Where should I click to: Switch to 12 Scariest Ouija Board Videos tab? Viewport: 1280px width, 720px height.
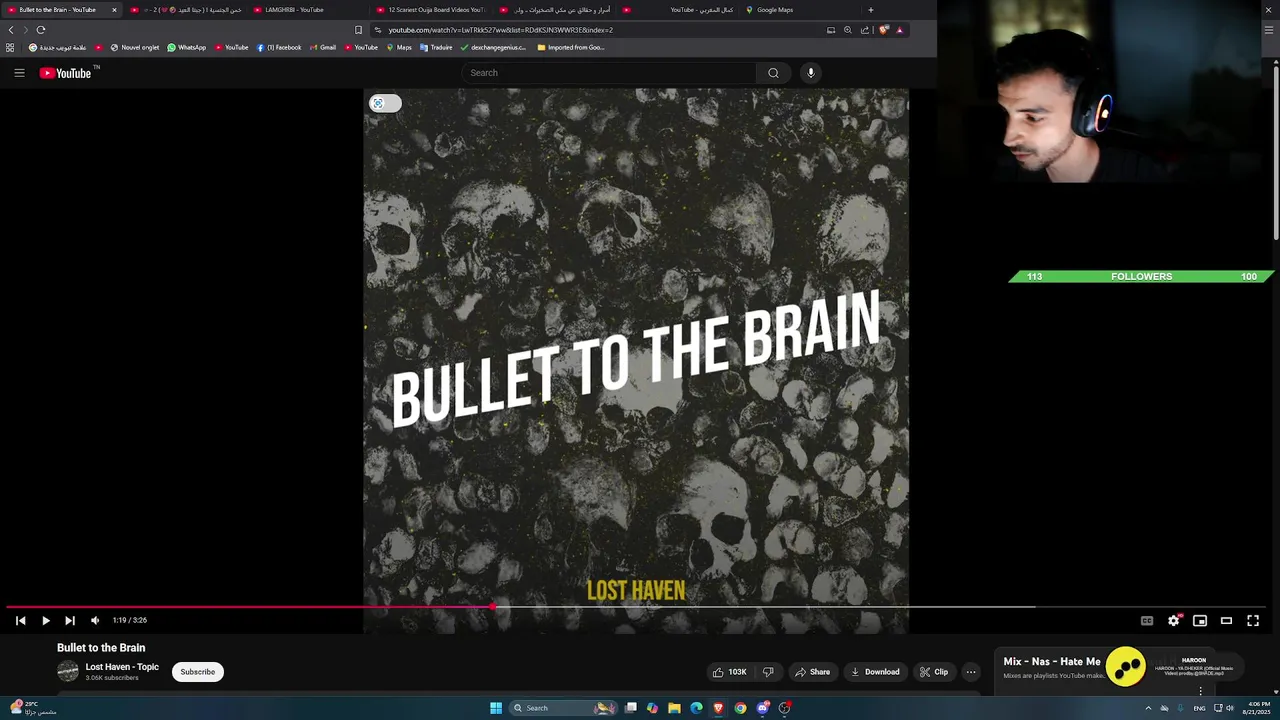pos(430,10)
